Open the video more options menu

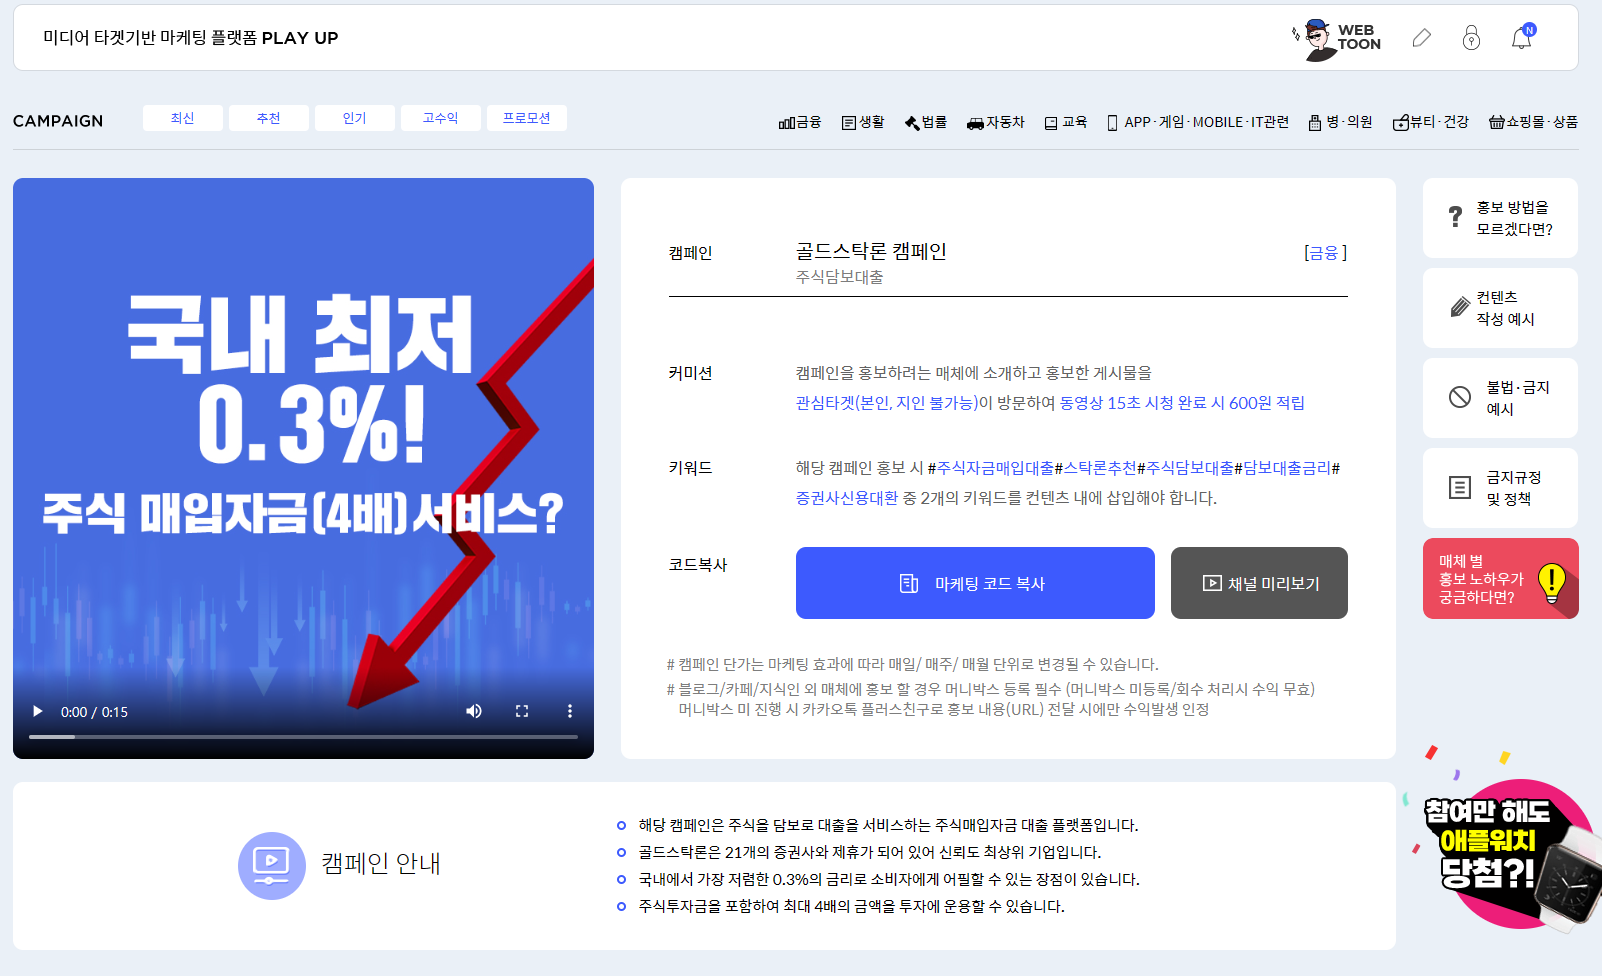coord(570,711)
